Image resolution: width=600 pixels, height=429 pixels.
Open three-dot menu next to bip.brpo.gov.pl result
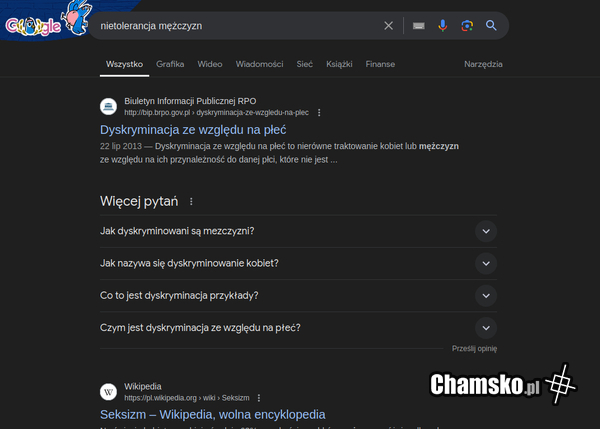tap(320, 113)
